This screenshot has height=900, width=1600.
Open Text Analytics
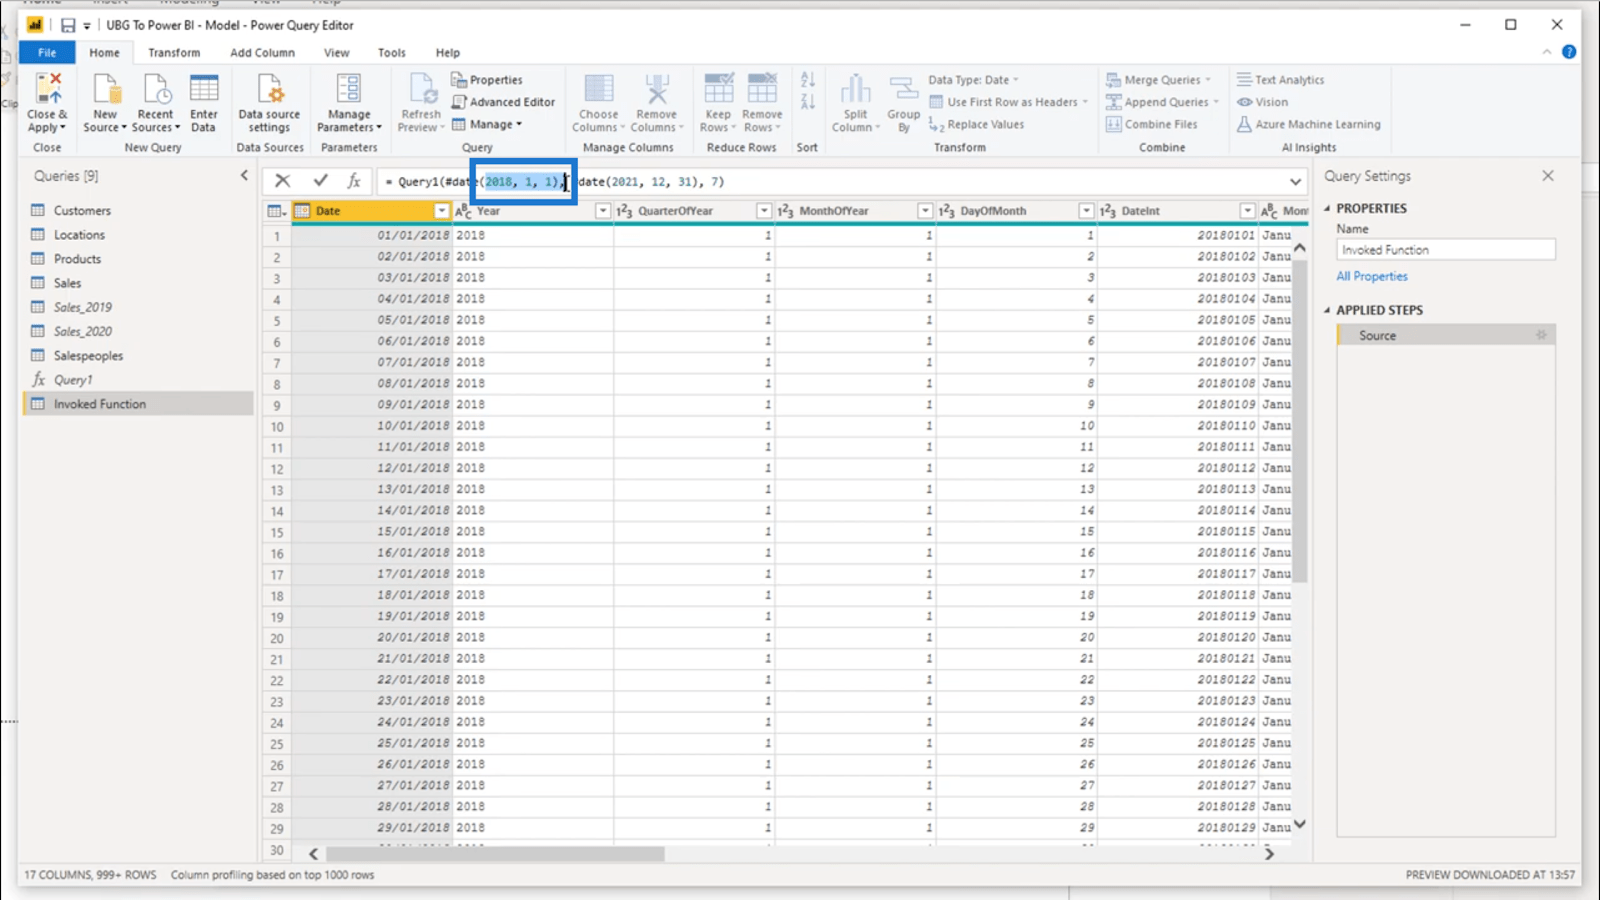coord(1280,80)
